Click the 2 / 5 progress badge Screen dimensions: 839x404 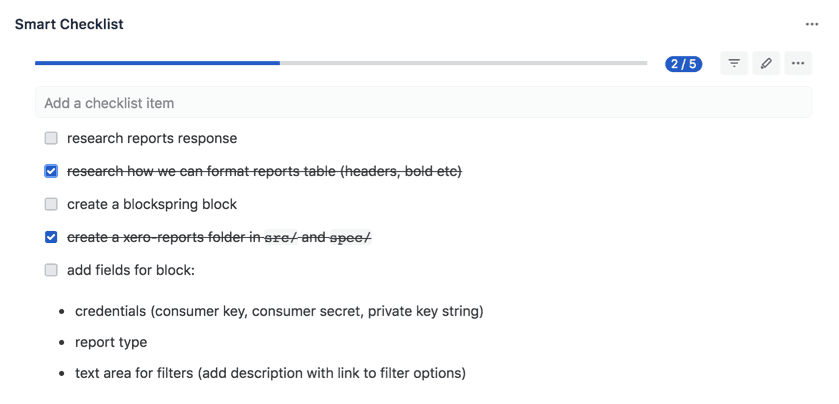(683, 64)
